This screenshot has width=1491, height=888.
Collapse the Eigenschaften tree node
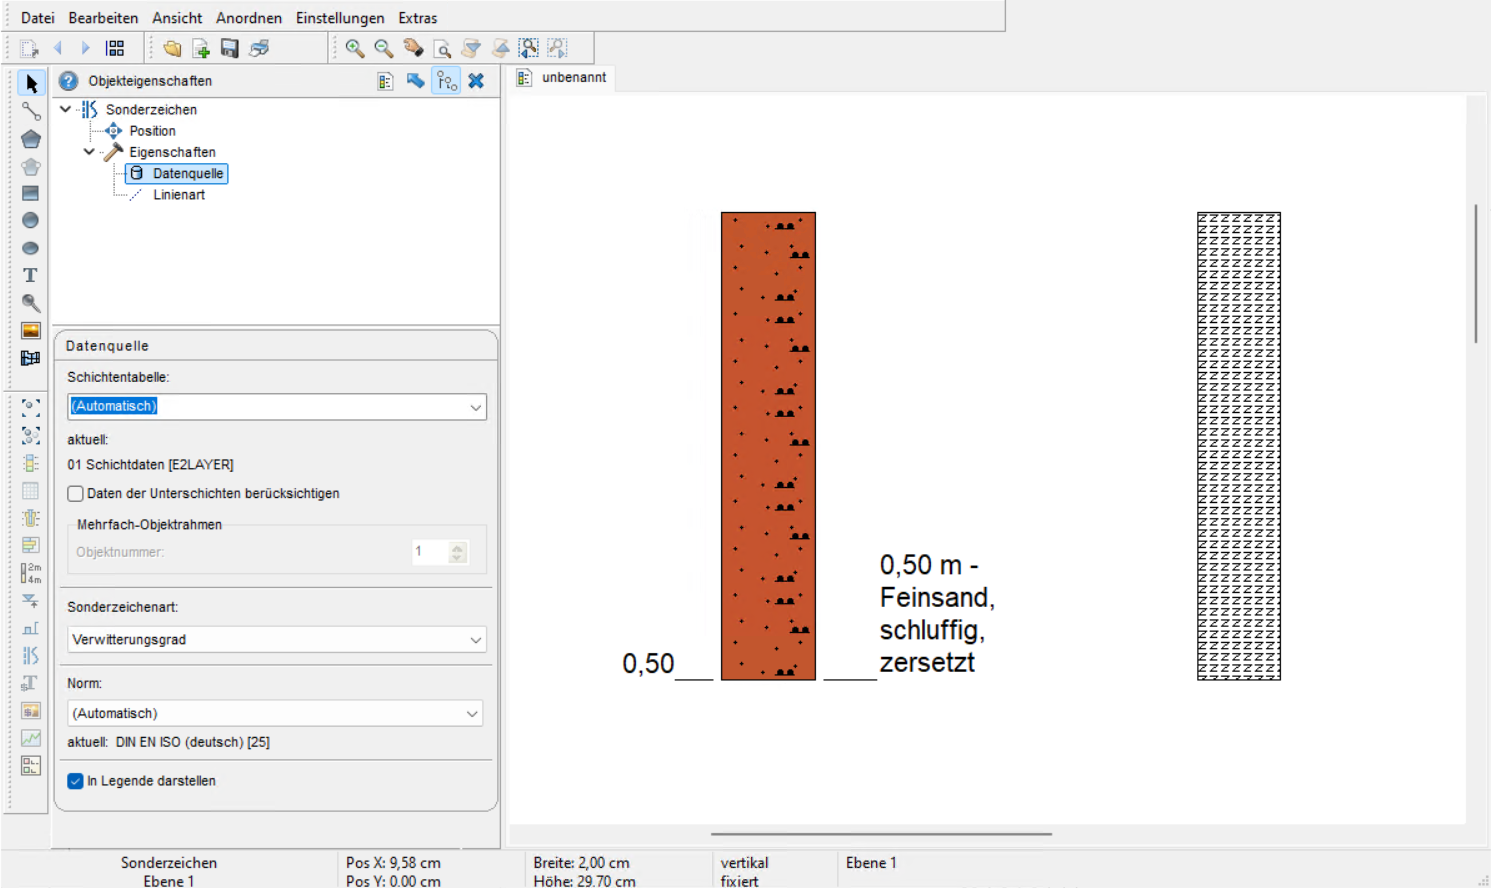89,152
